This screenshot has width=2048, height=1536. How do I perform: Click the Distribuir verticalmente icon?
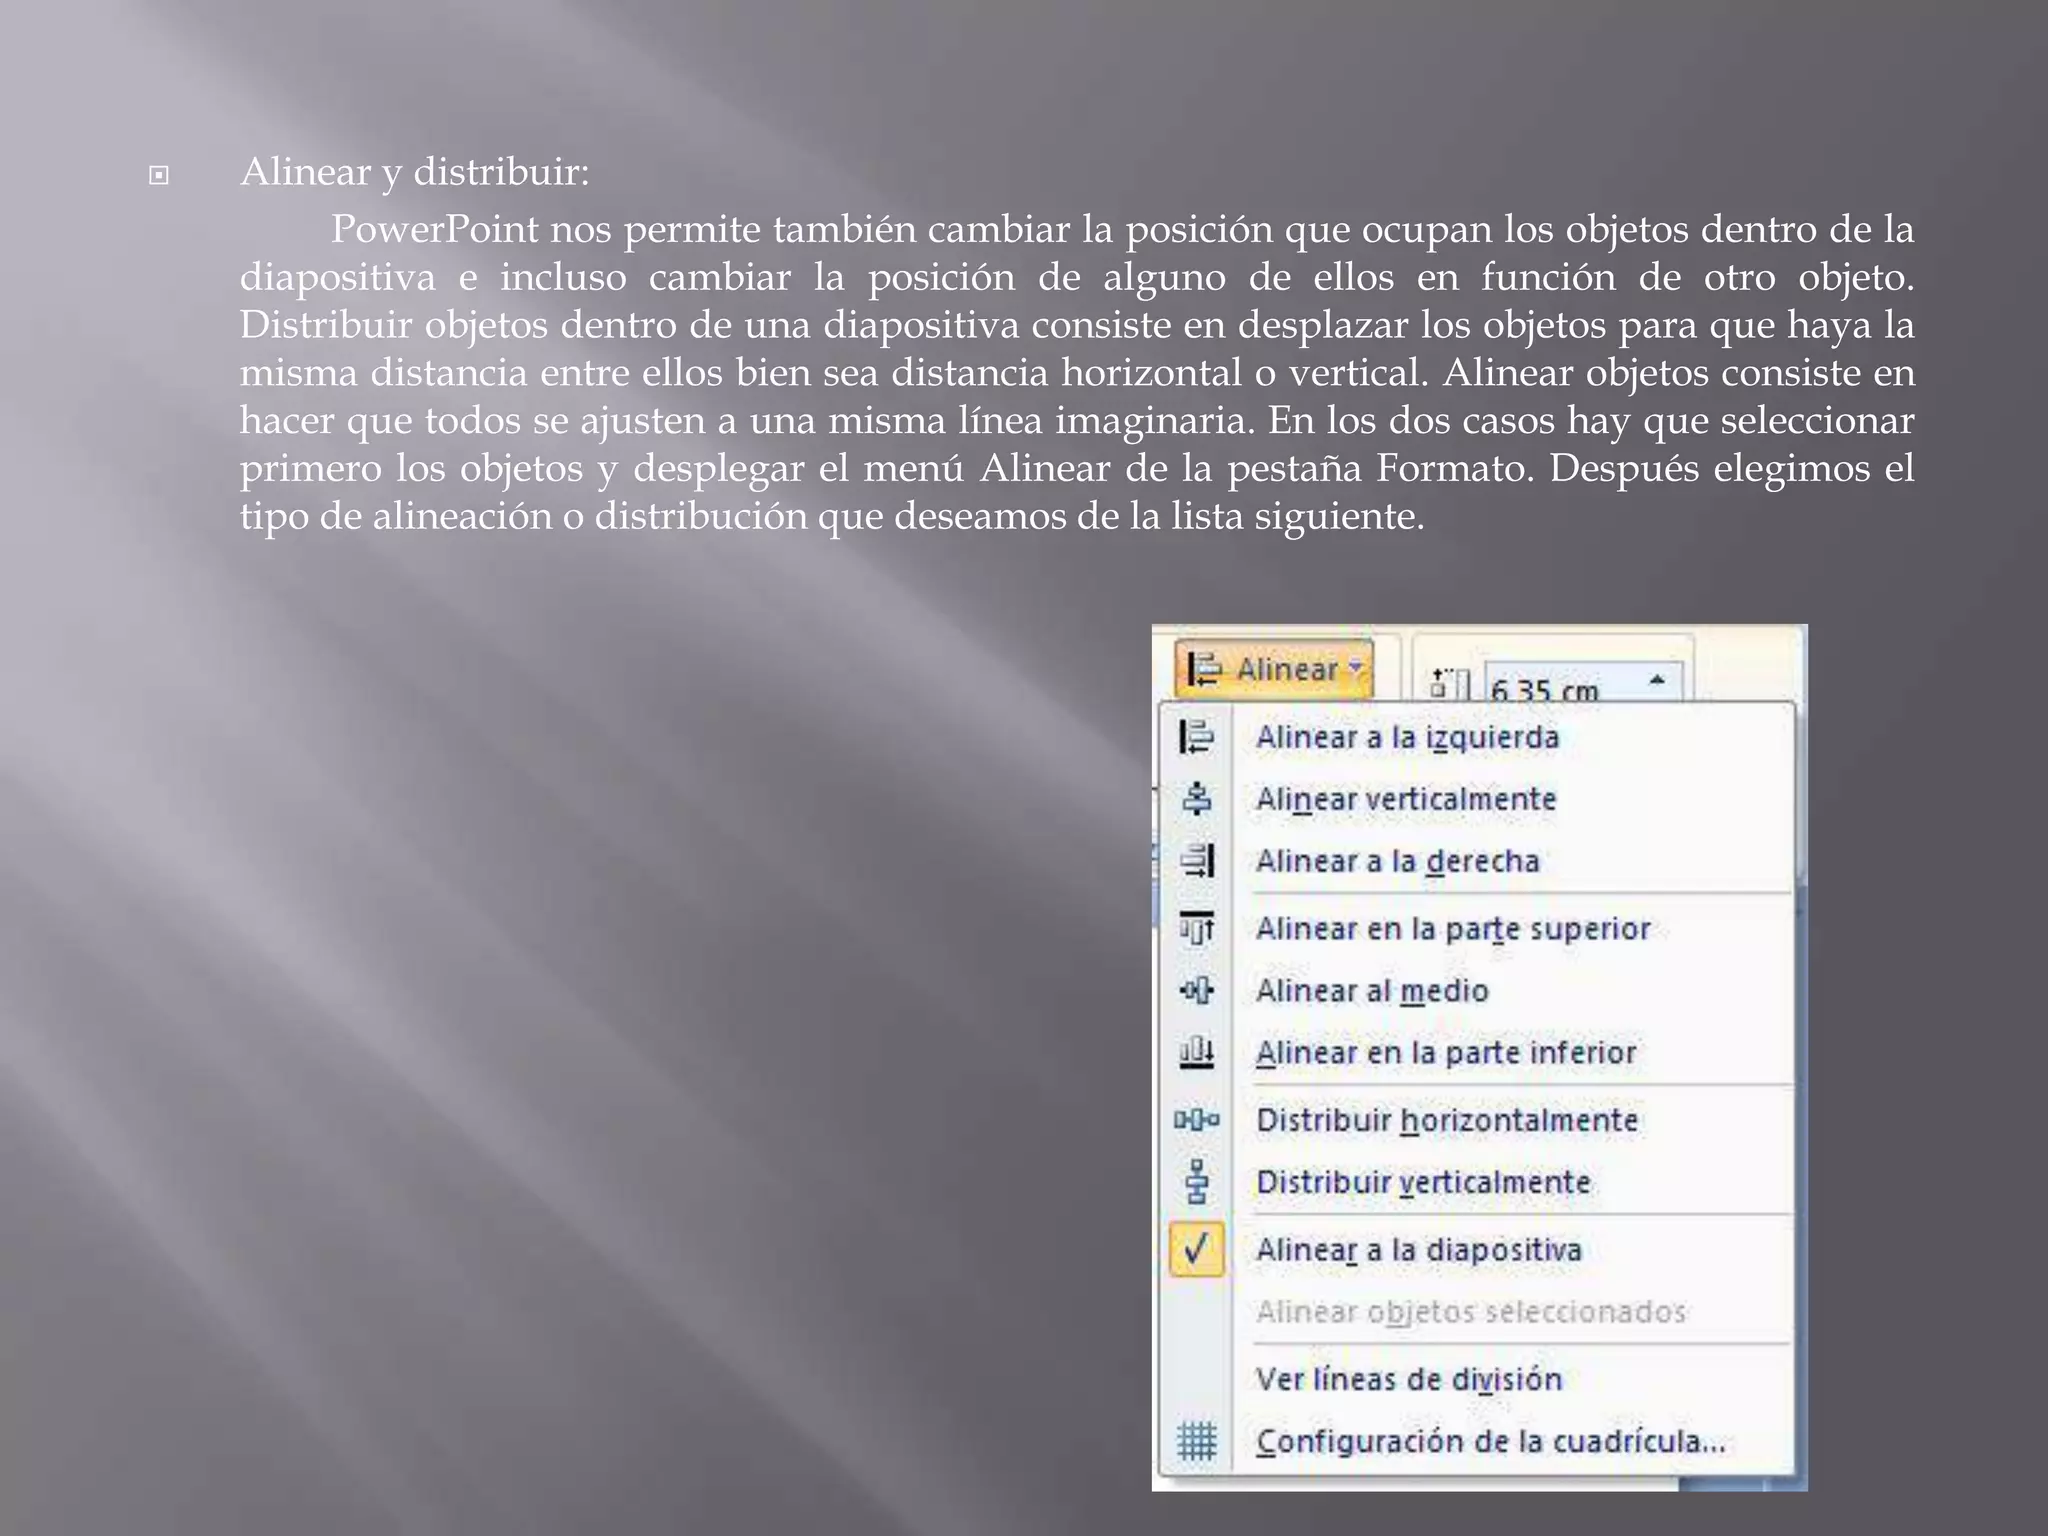(1197, 1181)
